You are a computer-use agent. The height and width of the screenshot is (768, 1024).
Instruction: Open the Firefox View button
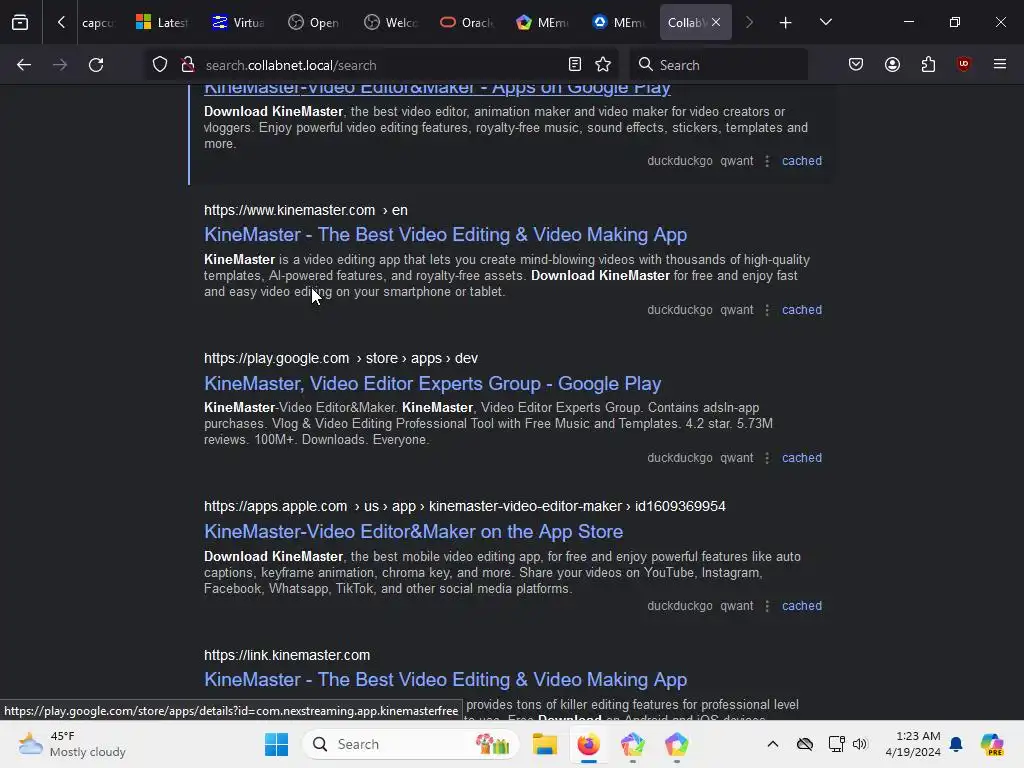click(20, 22)
